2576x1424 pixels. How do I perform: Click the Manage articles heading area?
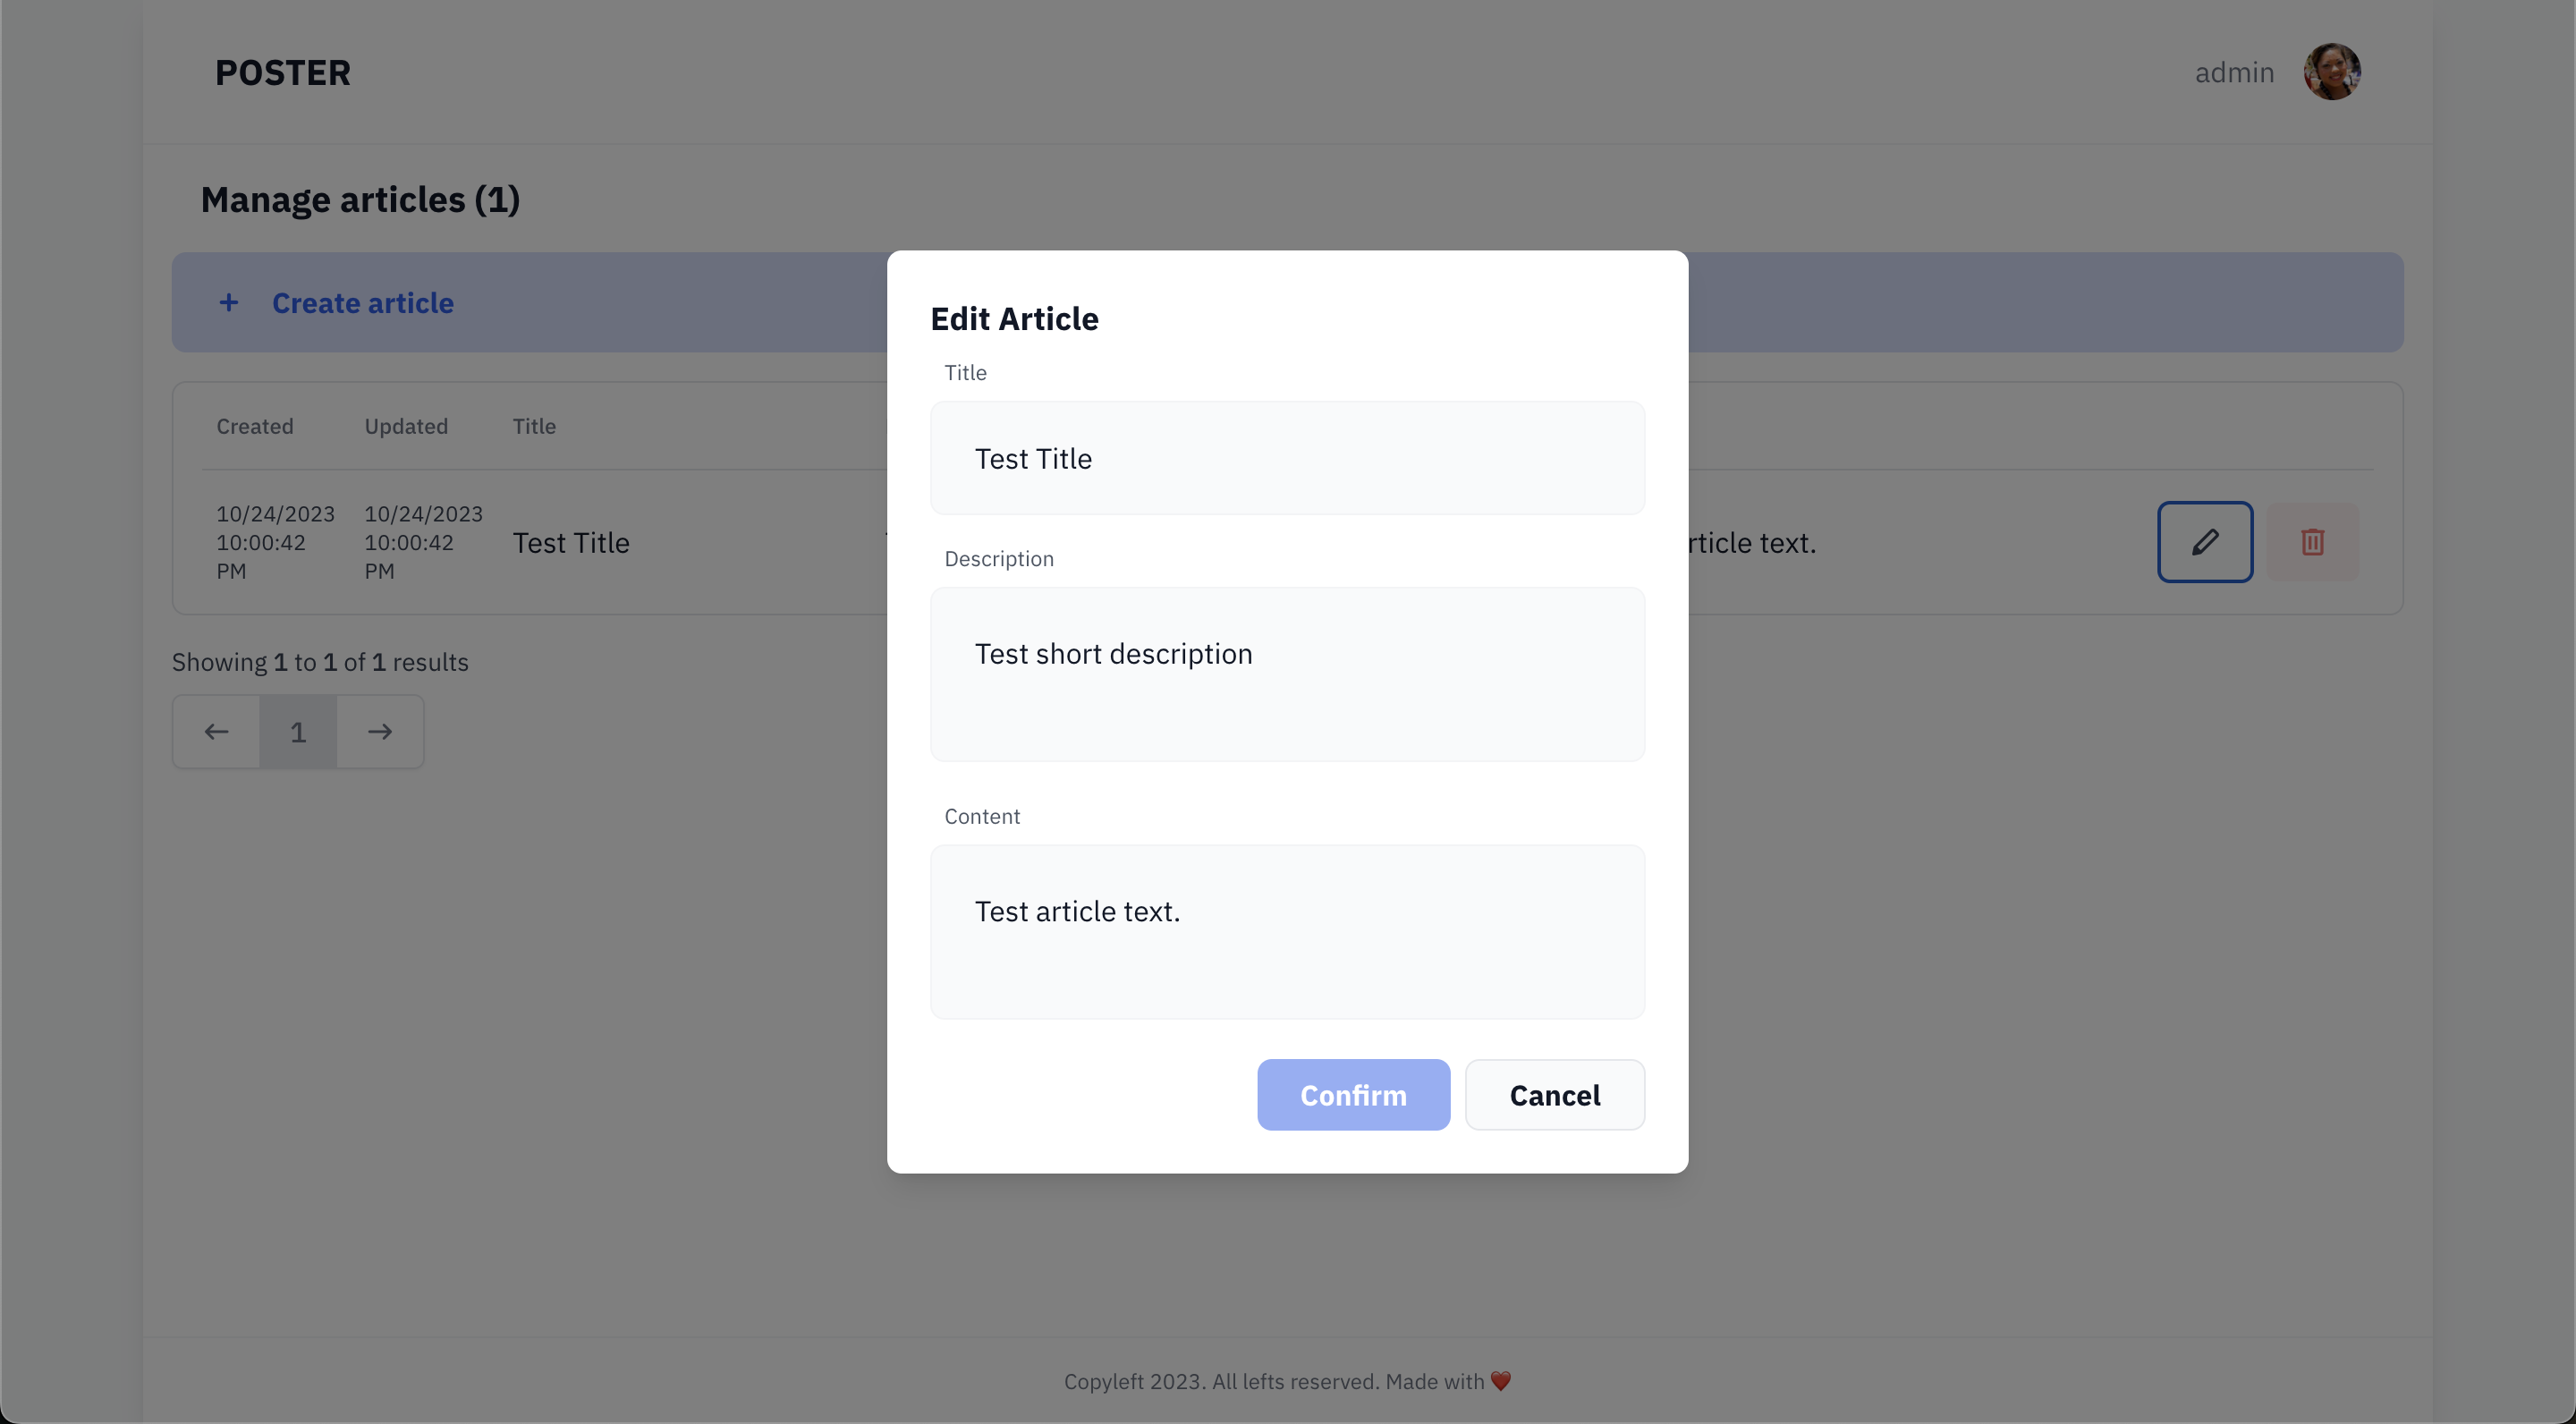[x=360, y=199]
